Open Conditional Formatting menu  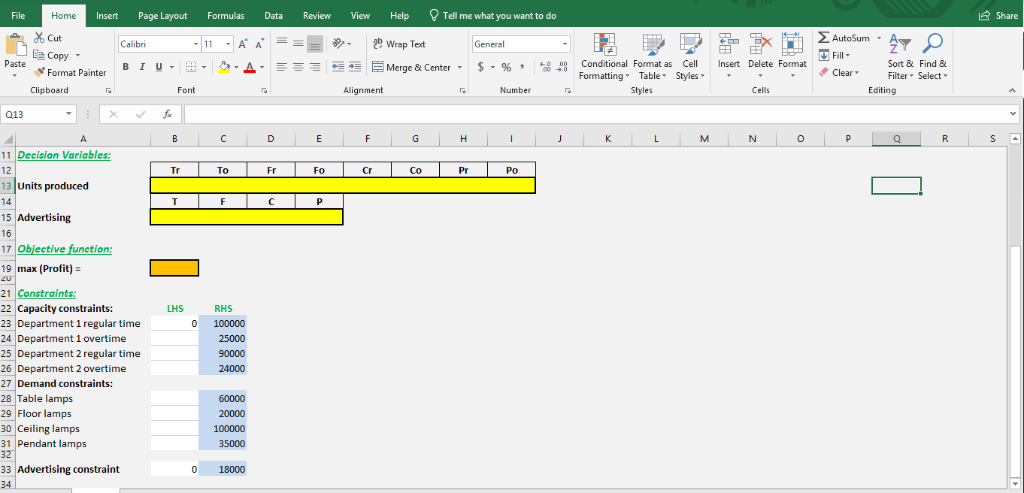(604, 57)
